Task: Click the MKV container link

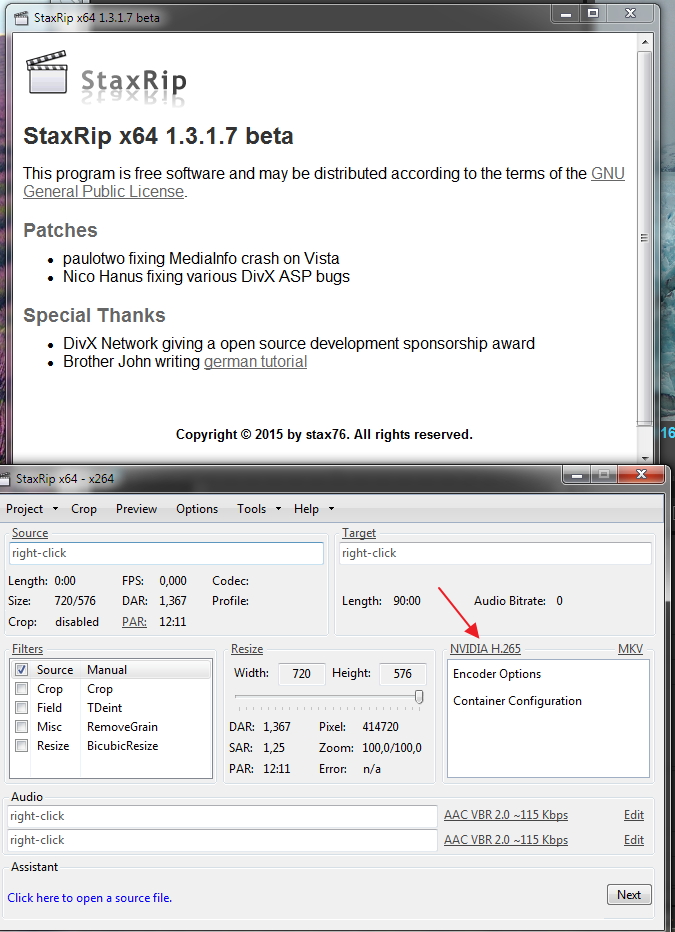Action: pos(630,648)
